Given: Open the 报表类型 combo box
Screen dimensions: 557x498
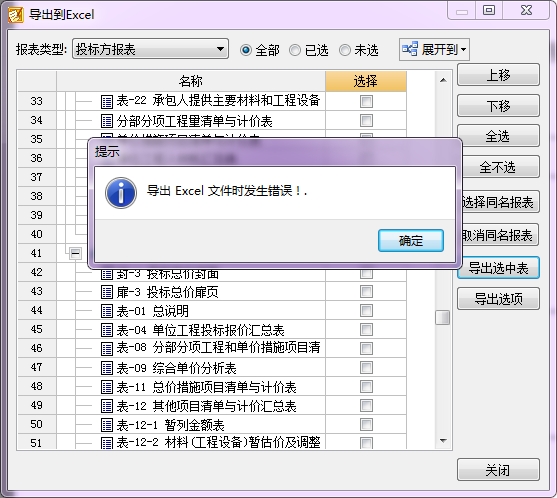Looking at the screenshot, I should coord(150,49).
